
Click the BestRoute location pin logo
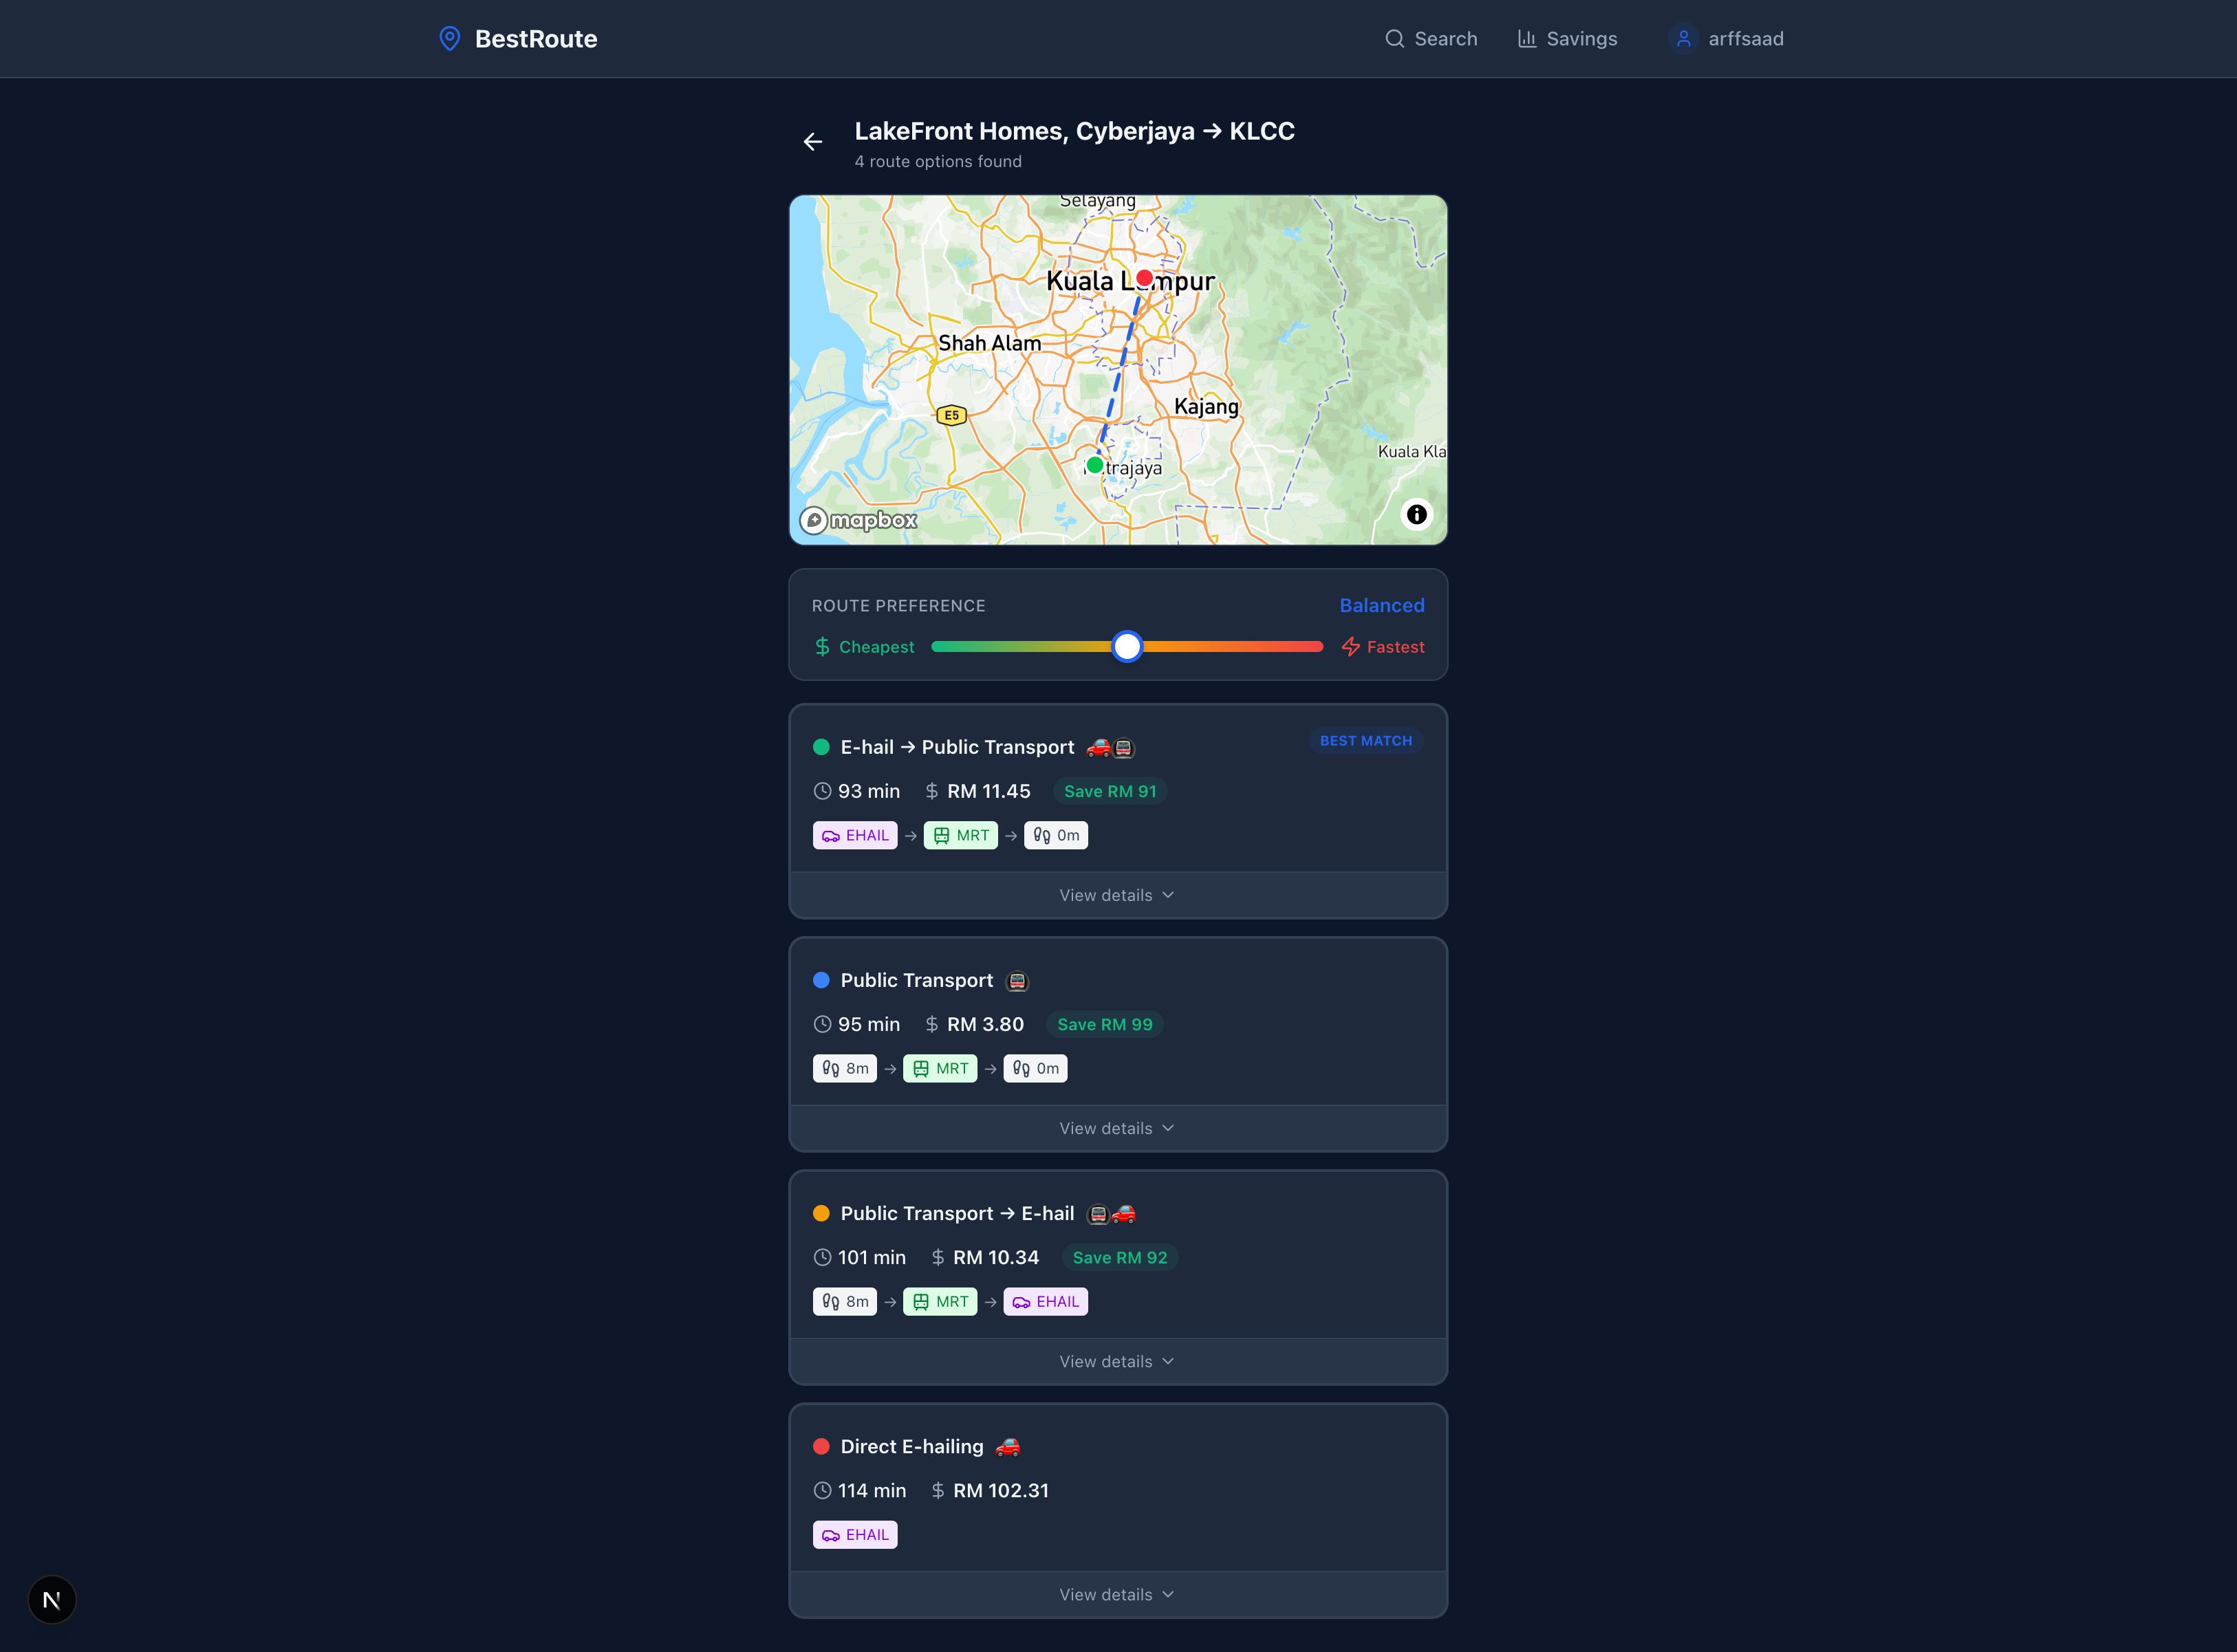pos(449,38)
